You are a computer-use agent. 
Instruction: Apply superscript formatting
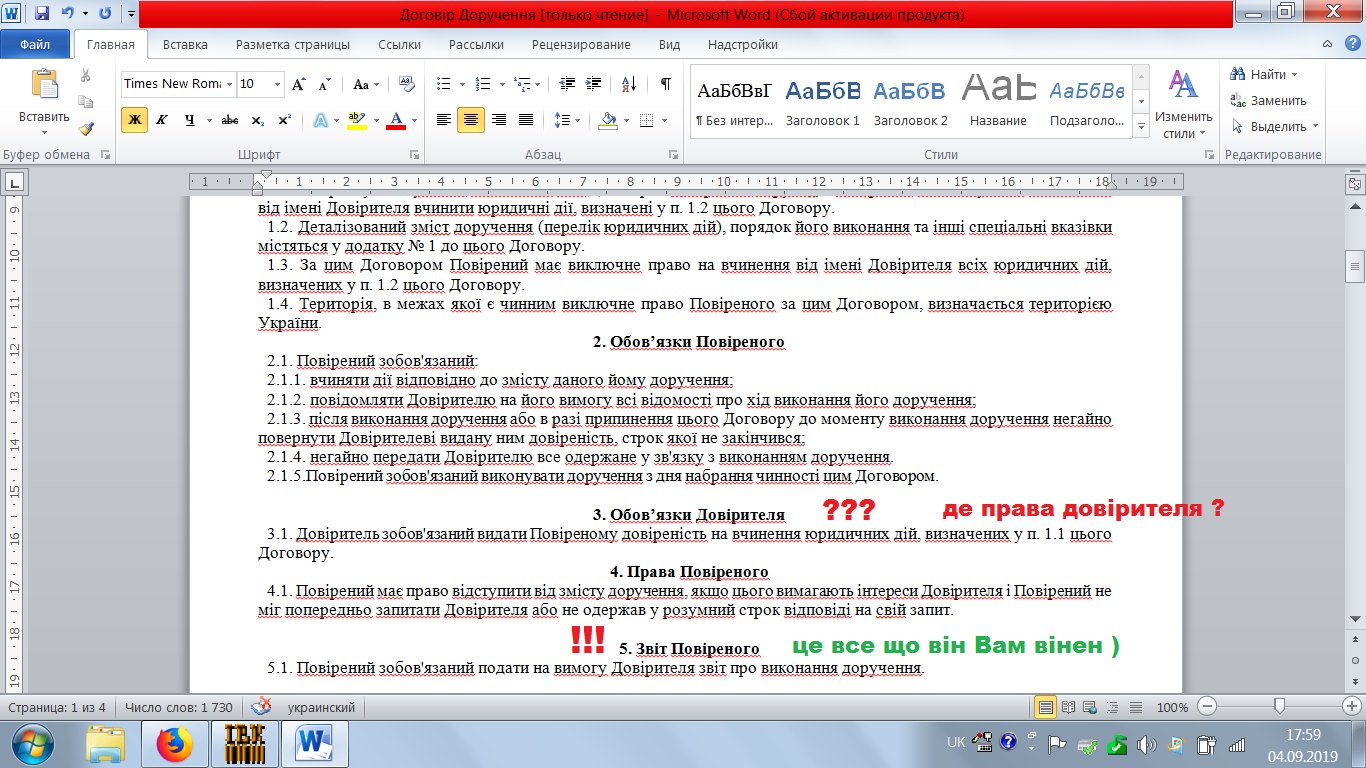coord(285,120)
